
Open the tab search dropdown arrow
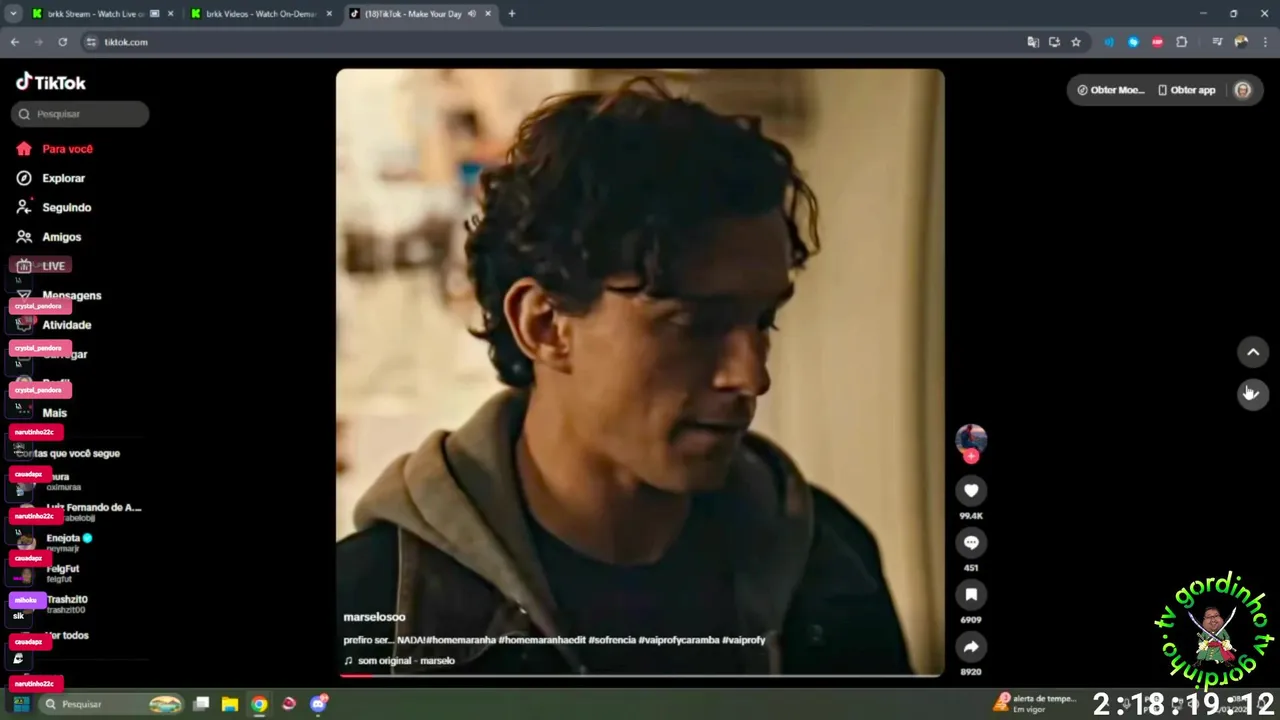coord(13,14)
